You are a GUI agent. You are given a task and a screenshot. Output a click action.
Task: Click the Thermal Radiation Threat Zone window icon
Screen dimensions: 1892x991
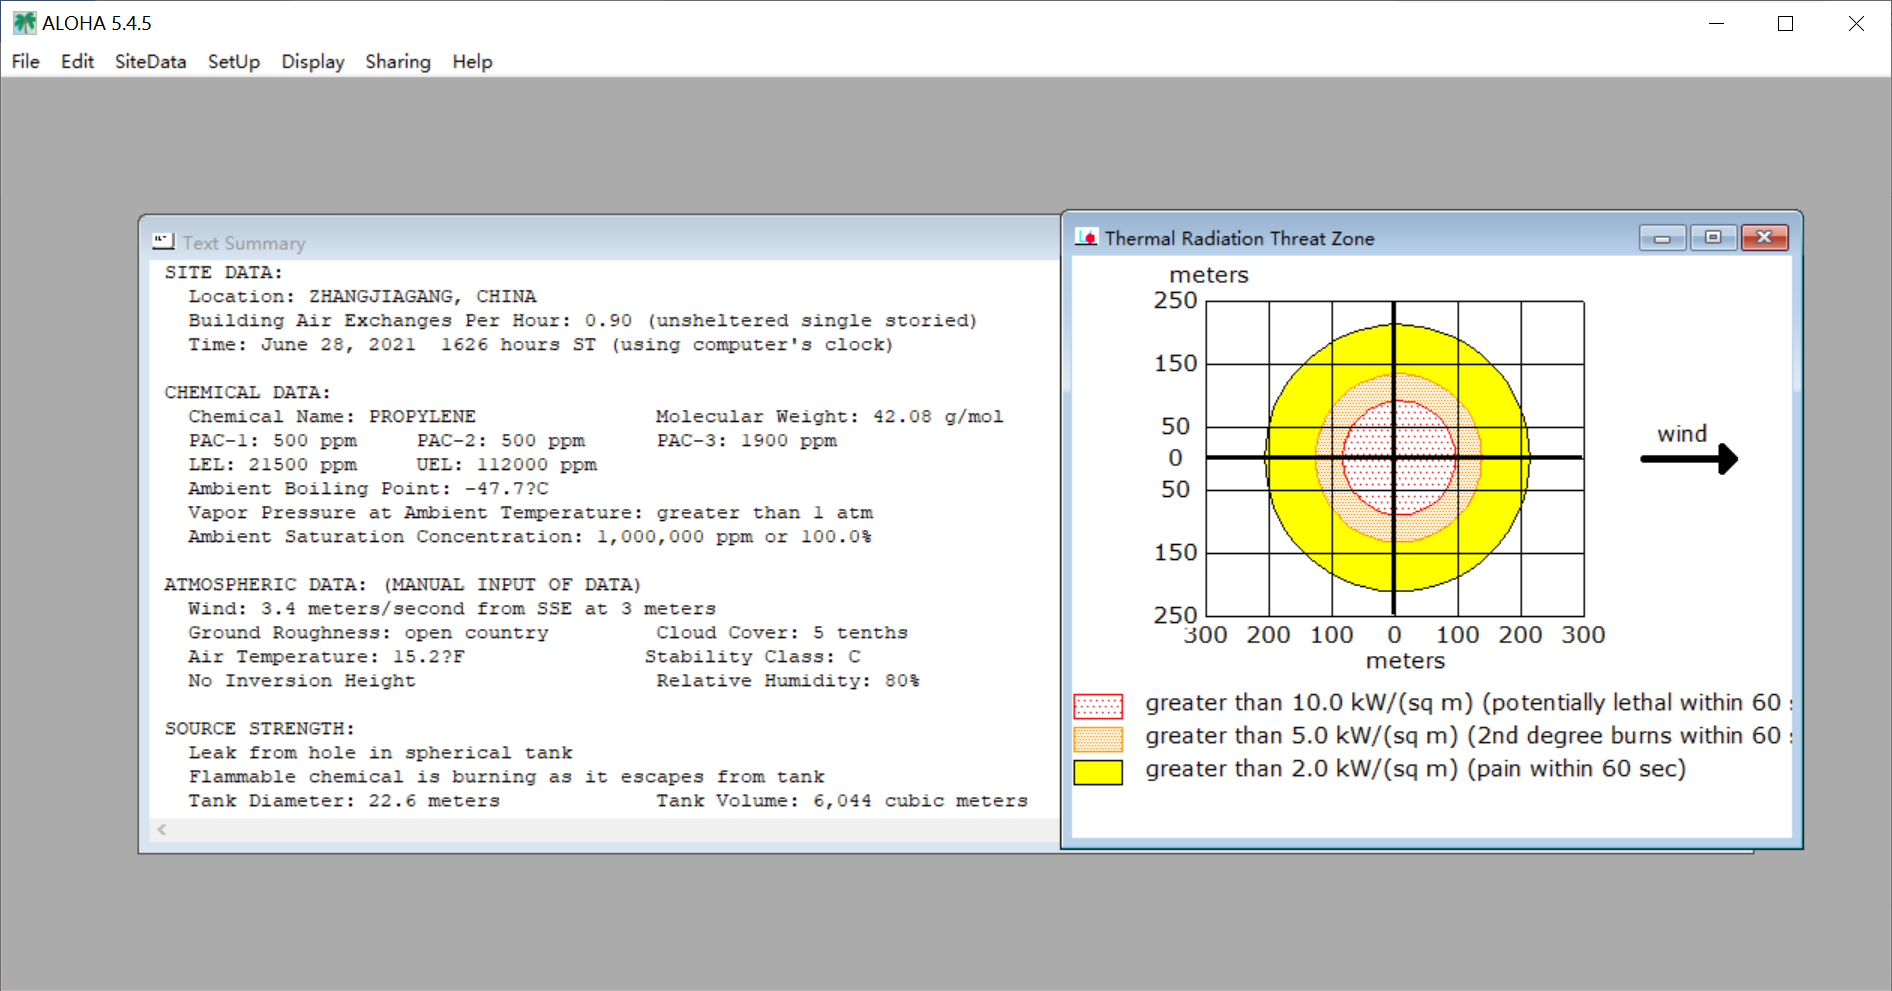click(1086, 238)
